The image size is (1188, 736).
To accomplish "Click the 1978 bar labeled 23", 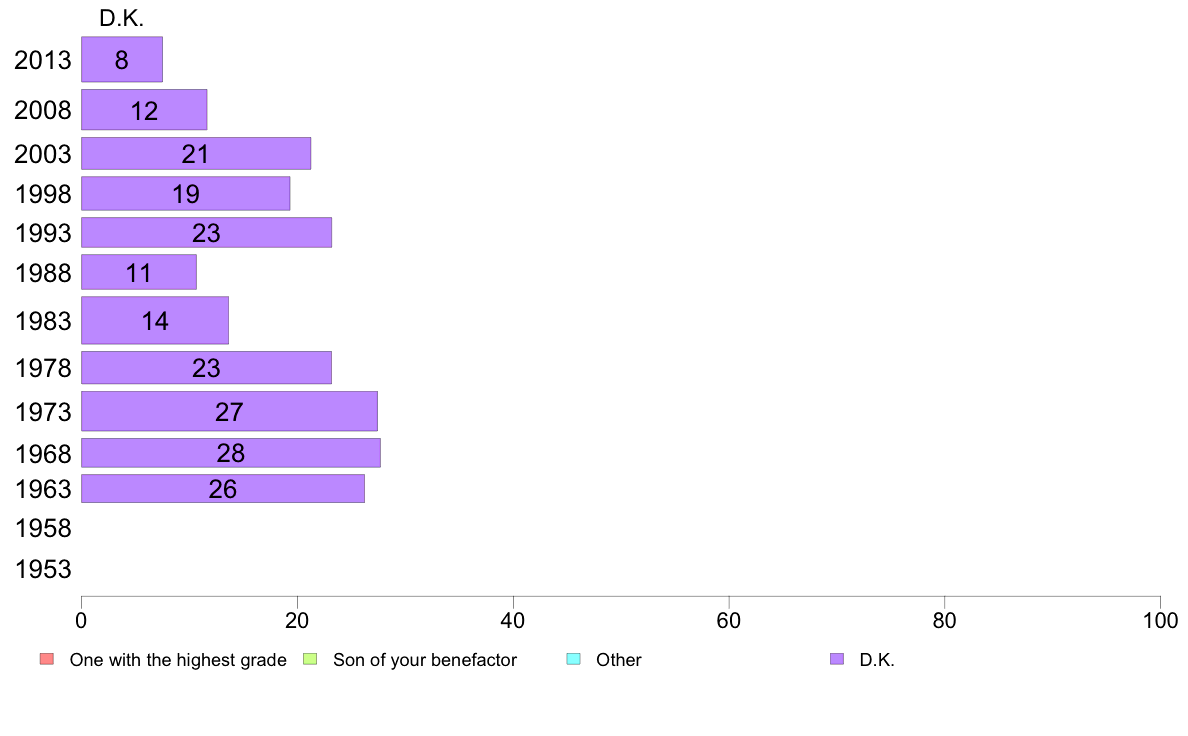I will pos(206,368).
